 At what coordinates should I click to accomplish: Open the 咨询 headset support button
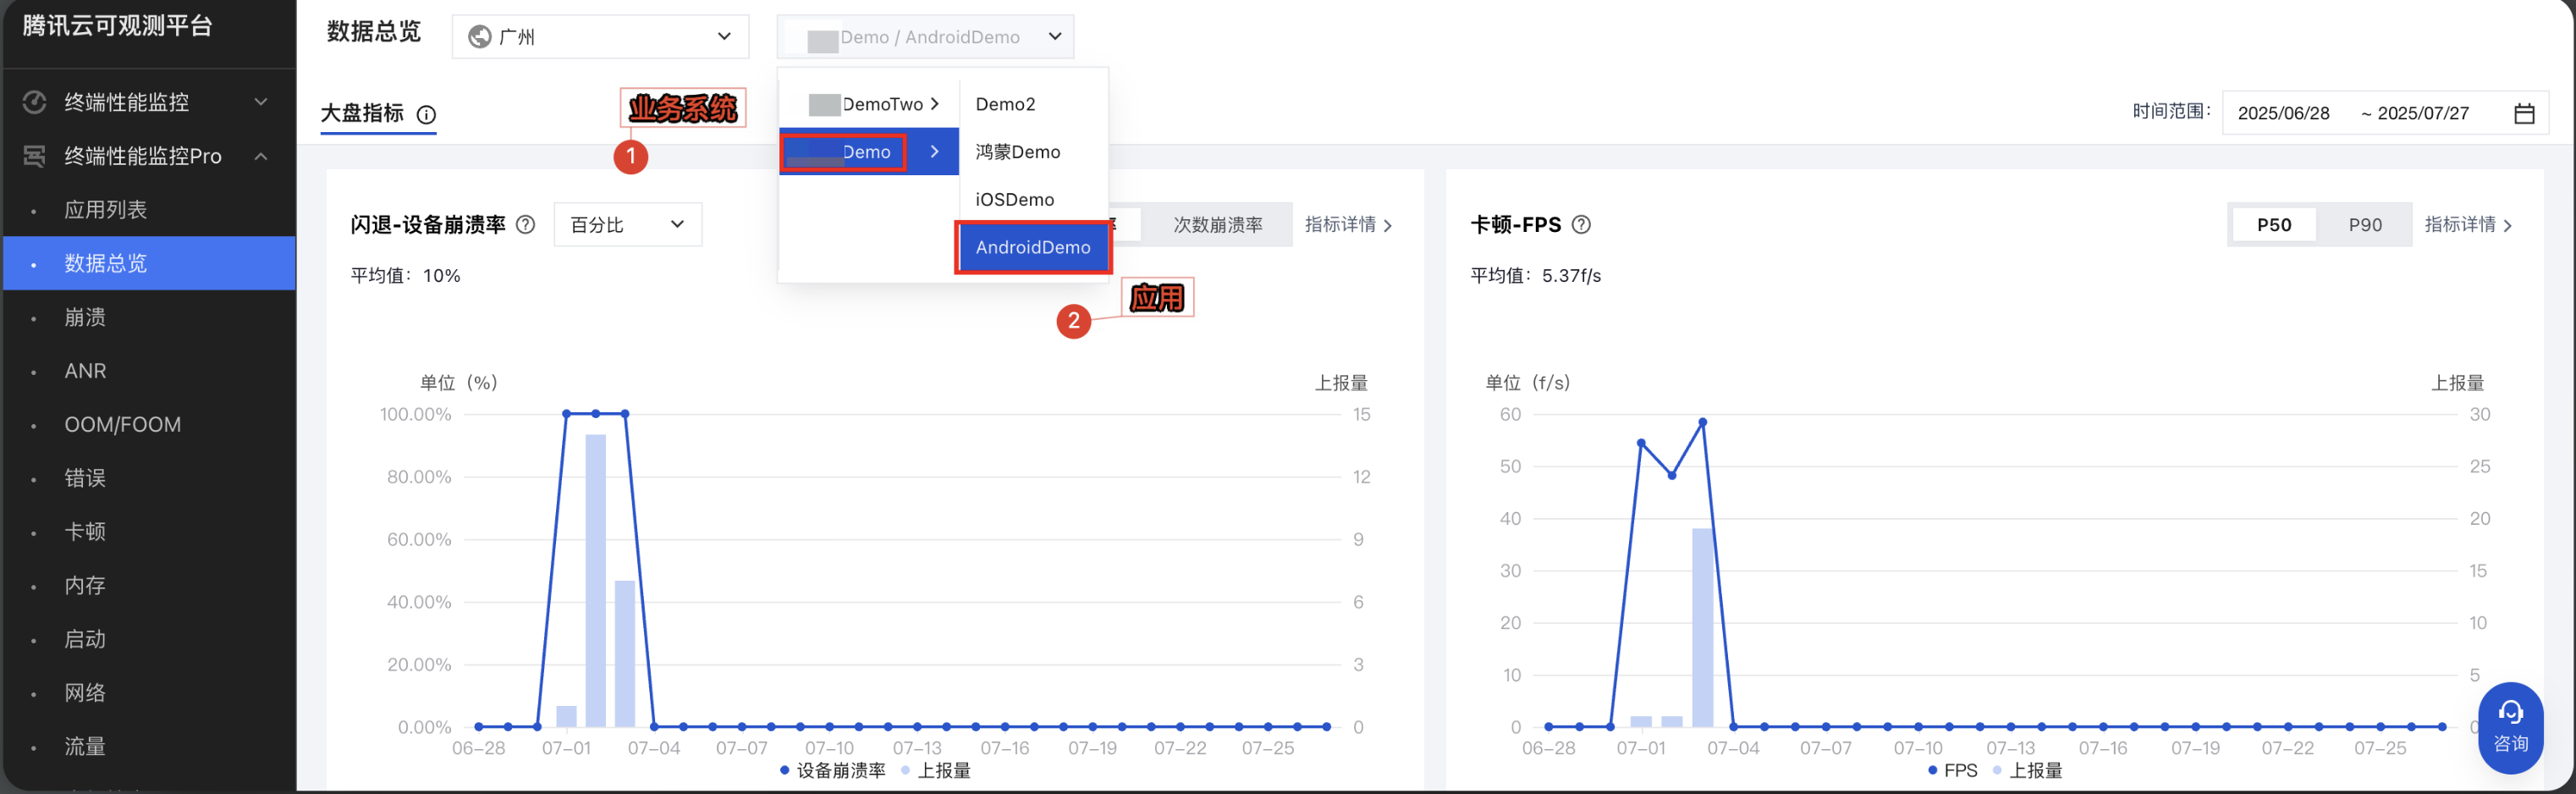pos(2510,727)
